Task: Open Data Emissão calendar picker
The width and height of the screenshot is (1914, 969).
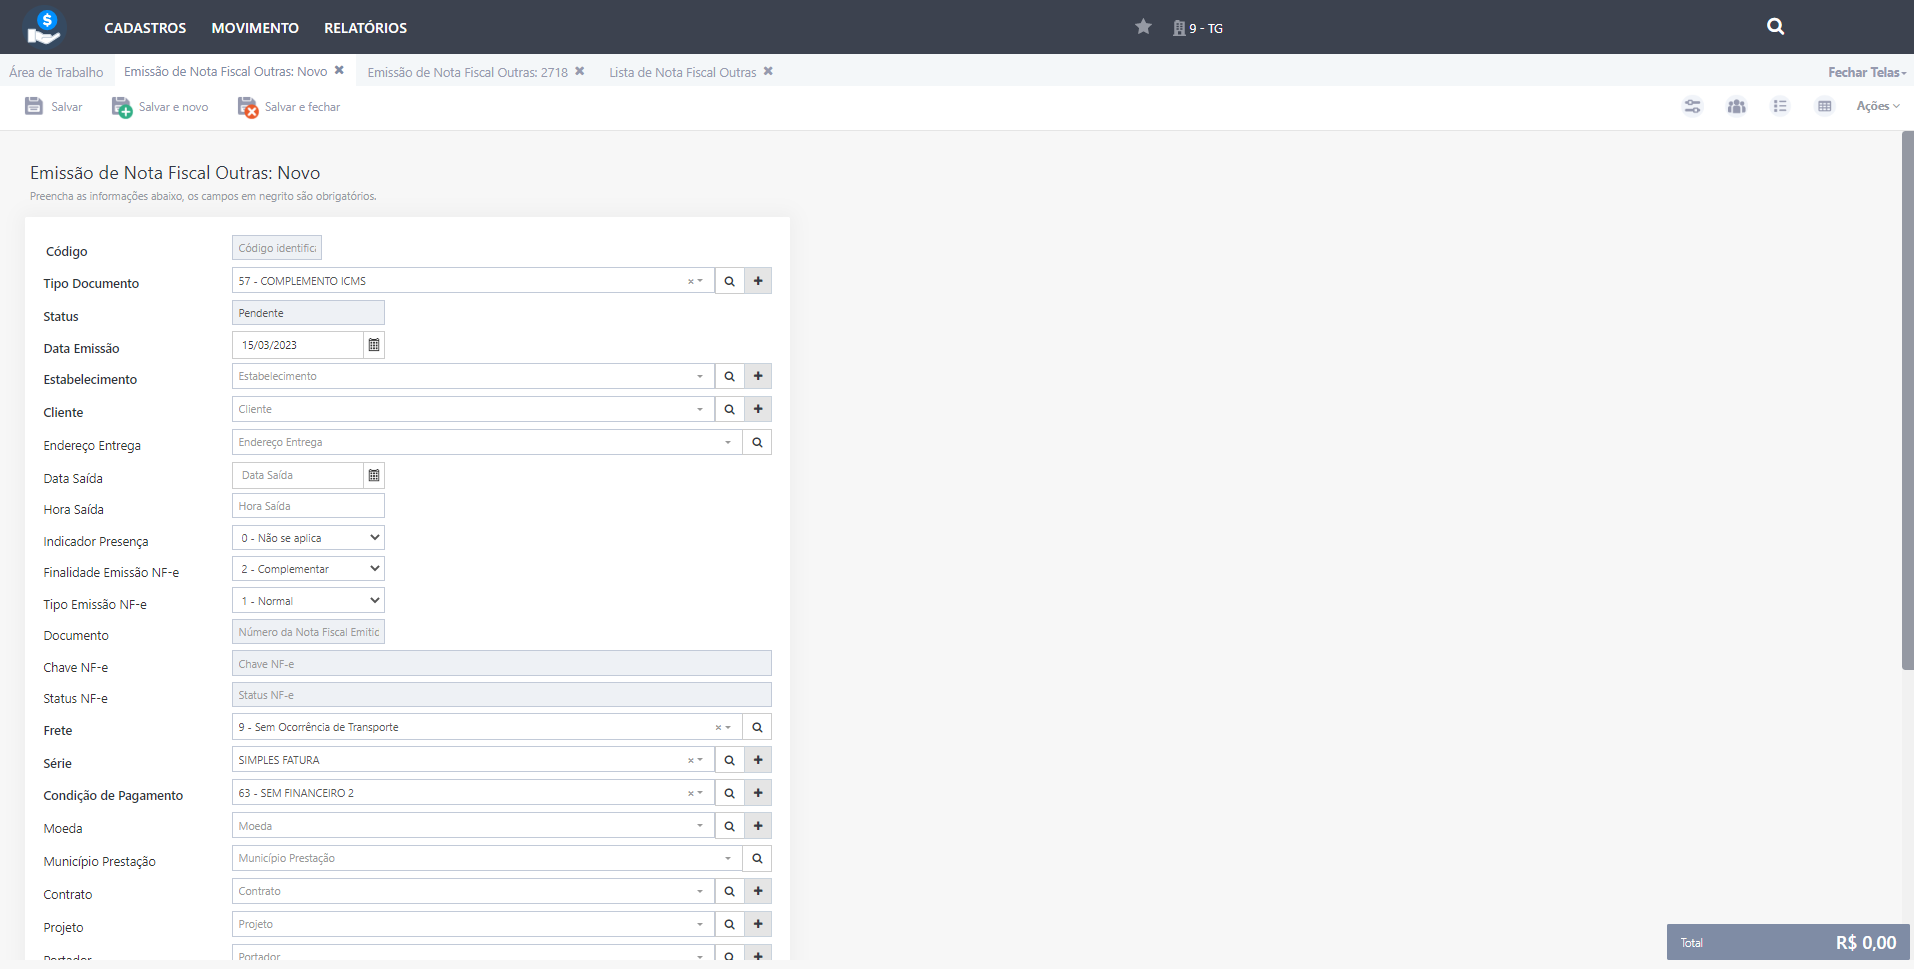Action: pos(374,345)
